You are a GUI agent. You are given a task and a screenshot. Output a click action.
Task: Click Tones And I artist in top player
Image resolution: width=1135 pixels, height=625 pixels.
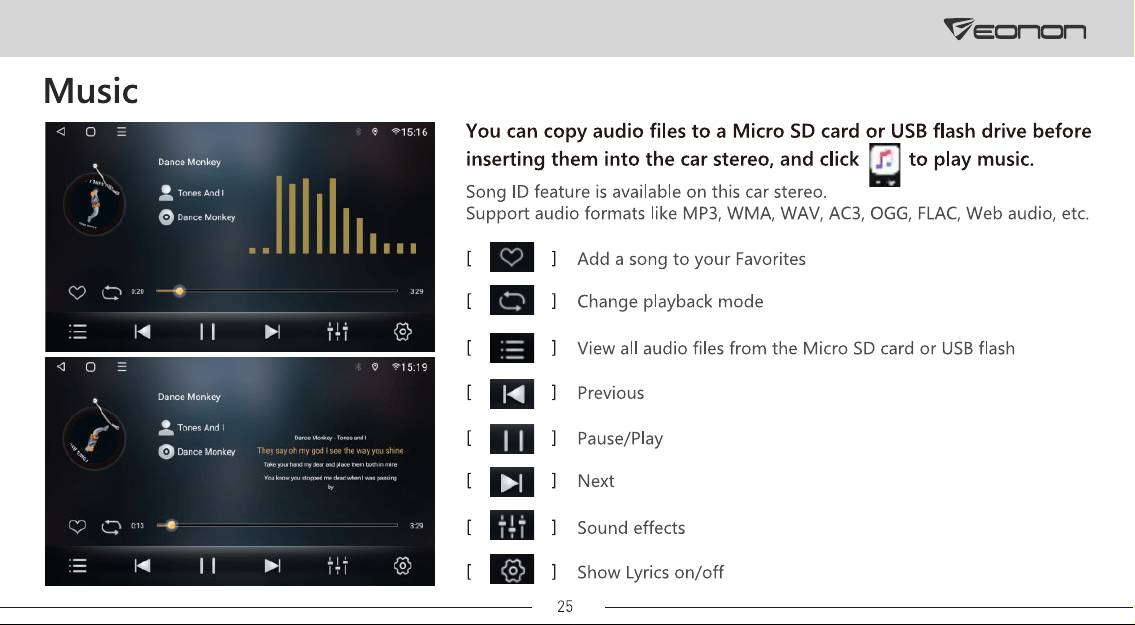tap(192, 193)
